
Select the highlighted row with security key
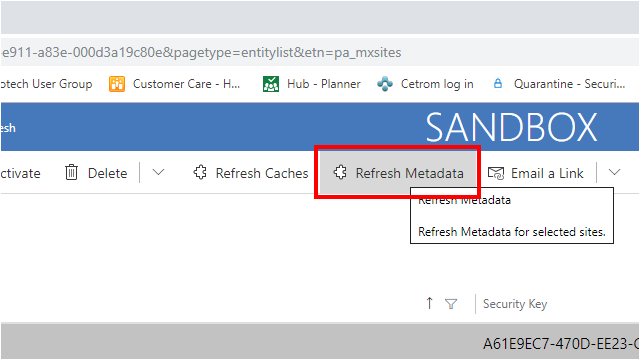click(x=320, y=342)
